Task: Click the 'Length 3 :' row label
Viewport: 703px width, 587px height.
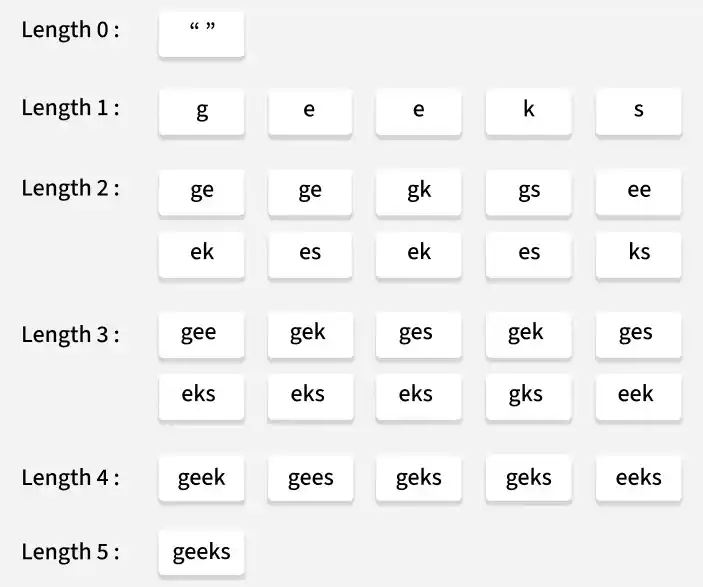Action: pos(70,334)
